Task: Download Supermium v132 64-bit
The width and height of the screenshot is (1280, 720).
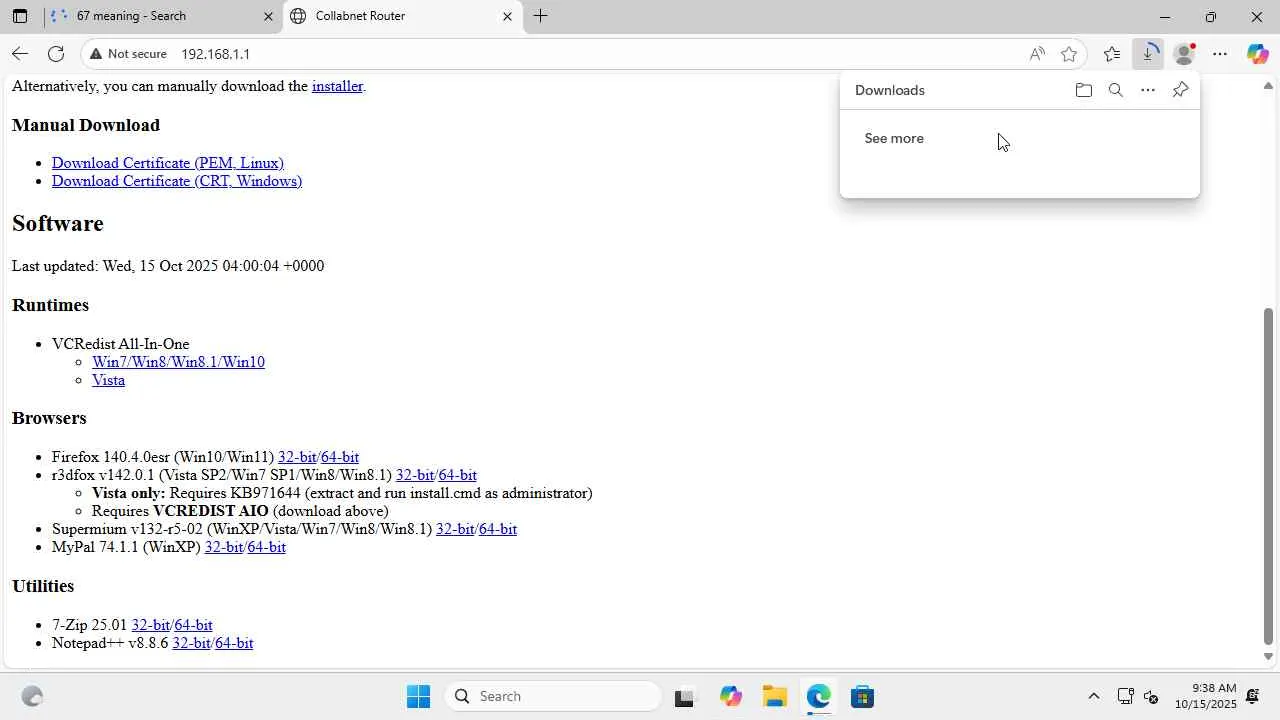Action: tap(498, 529)
